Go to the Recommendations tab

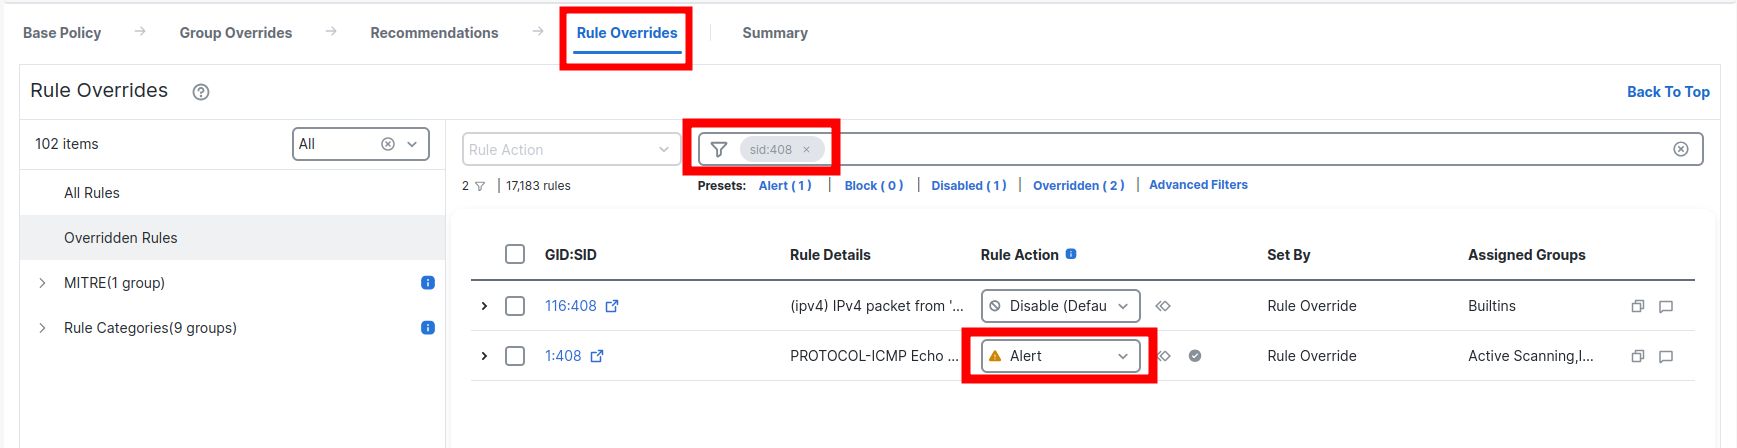434,33
